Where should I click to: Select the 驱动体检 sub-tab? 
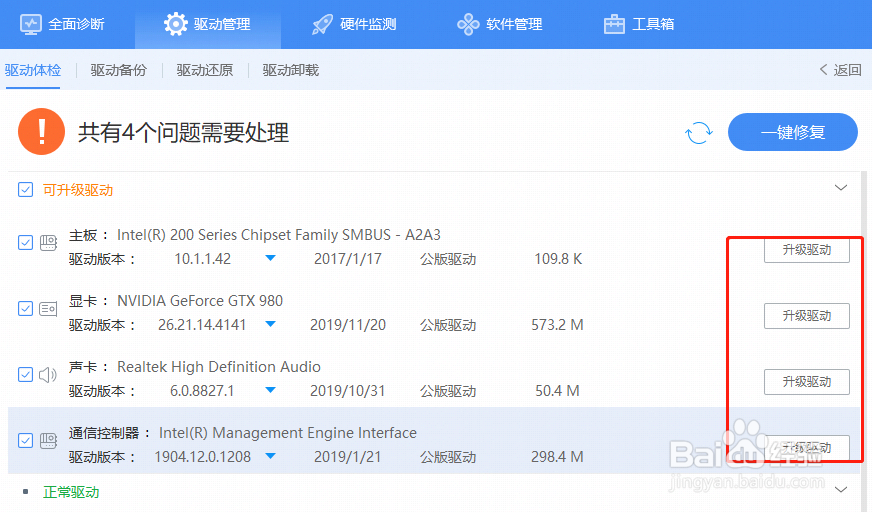pyautogui.click(x=33, y=71)
